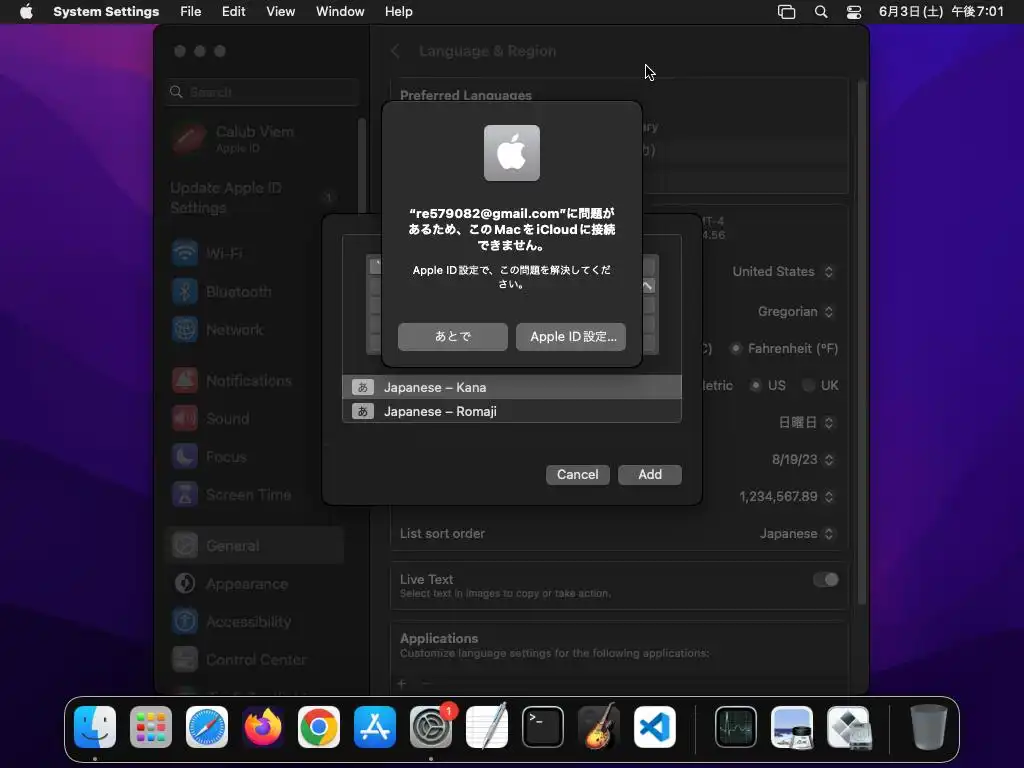Image resolution: width=1024 pixels, height=768 pixels.
Task: Click the settings pane vertical scrollbar
Action: click(862, 342)
